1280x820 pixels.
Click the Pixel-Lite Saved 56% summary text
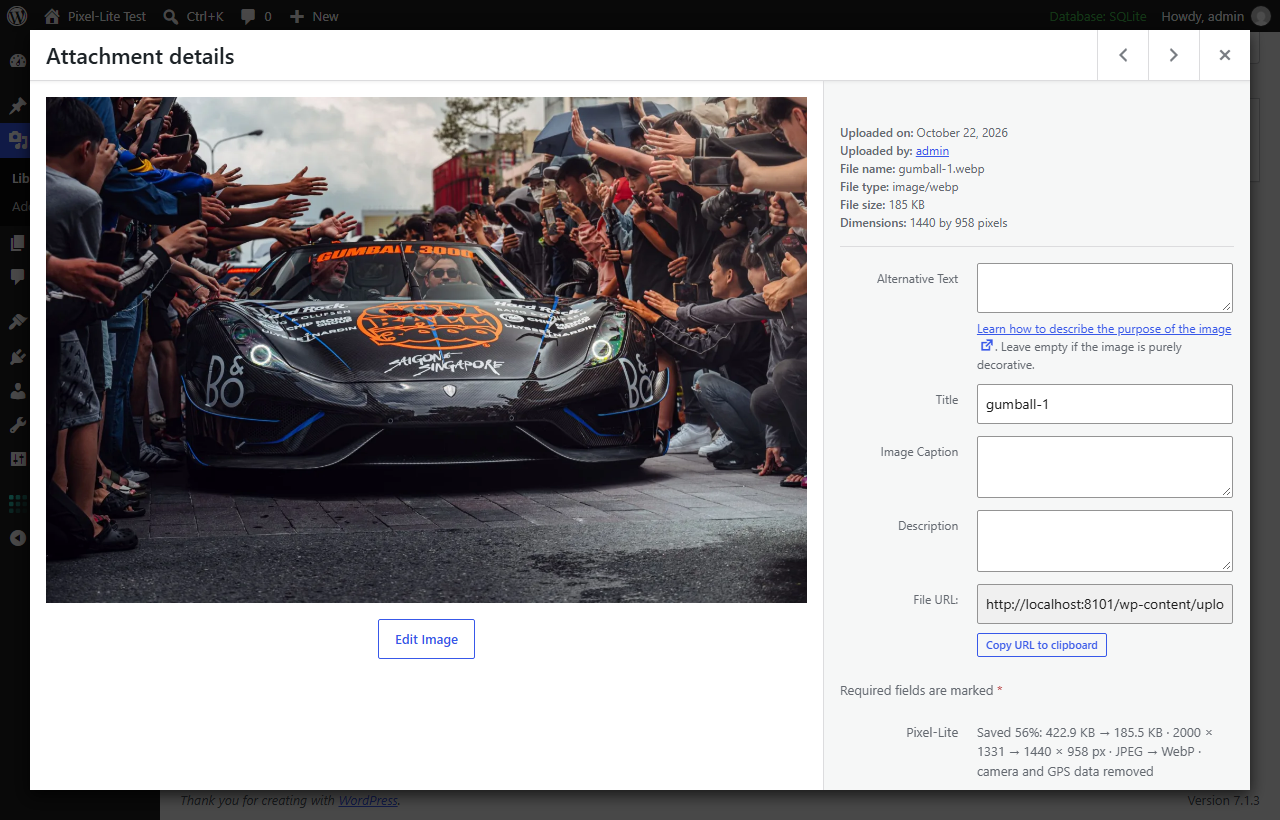(x=1095, y=752)
